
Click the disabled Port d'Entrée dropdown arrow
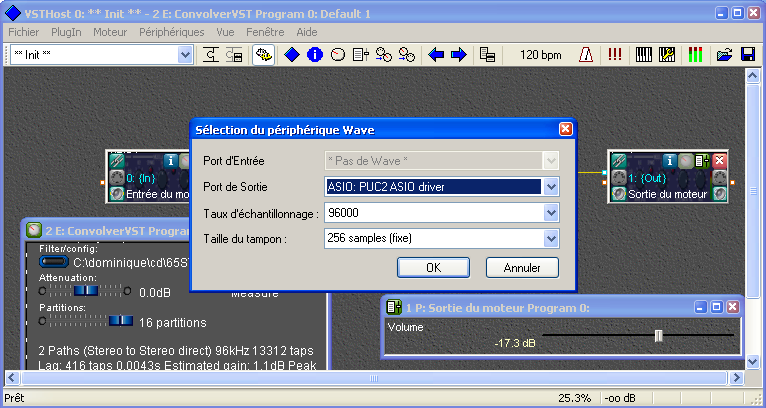tap(551, 160)
